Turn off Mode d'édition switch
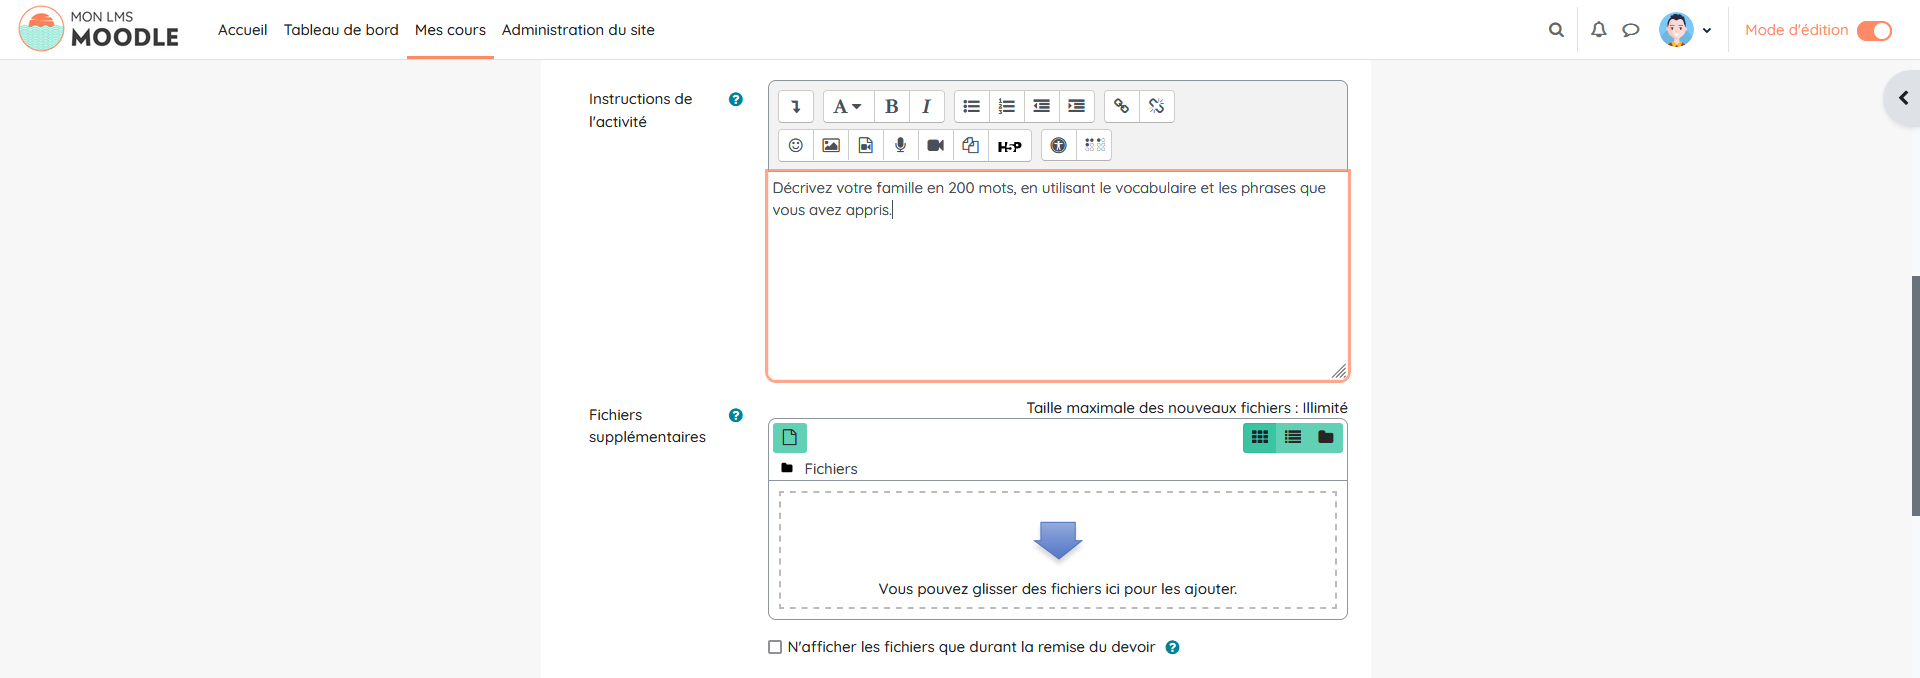Screen dimensions: 1920x678 pos(1874,31)
